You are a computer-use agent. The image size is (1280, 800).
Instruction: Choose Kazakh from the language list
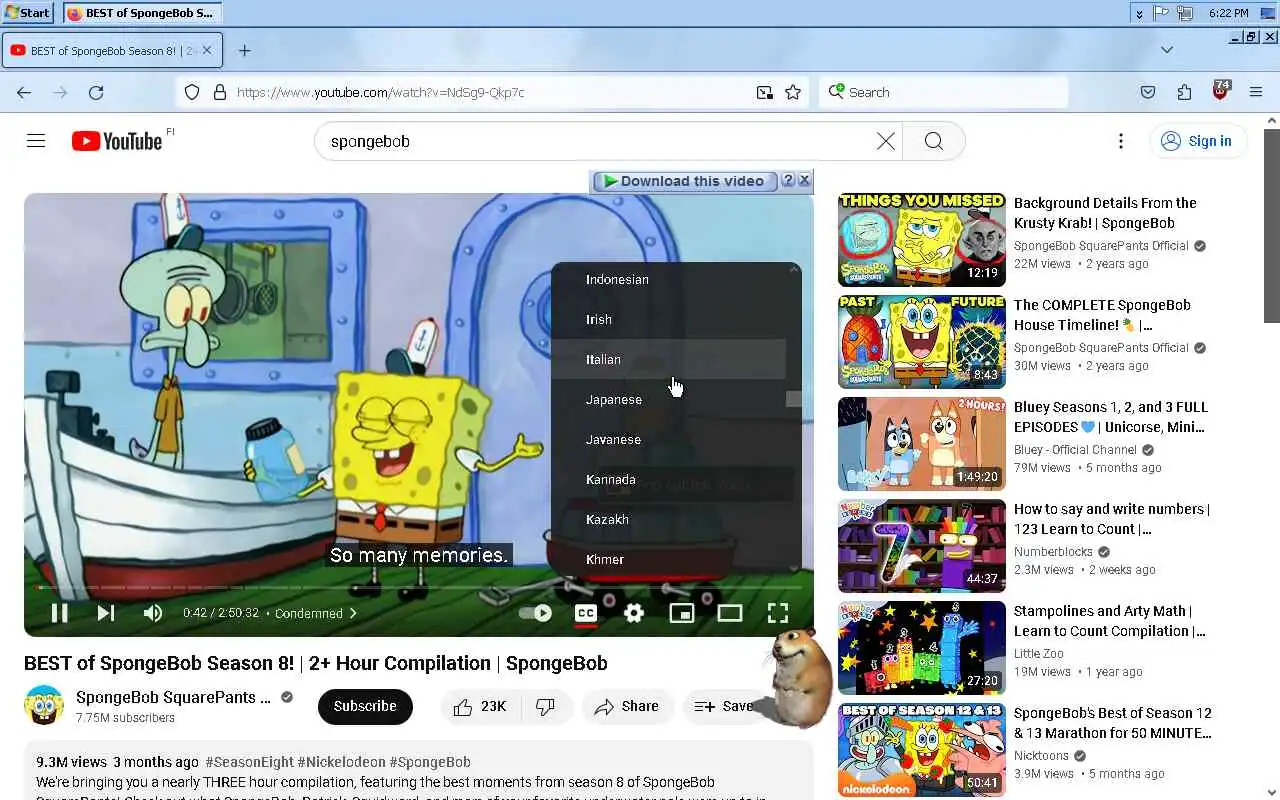(669, 519)
